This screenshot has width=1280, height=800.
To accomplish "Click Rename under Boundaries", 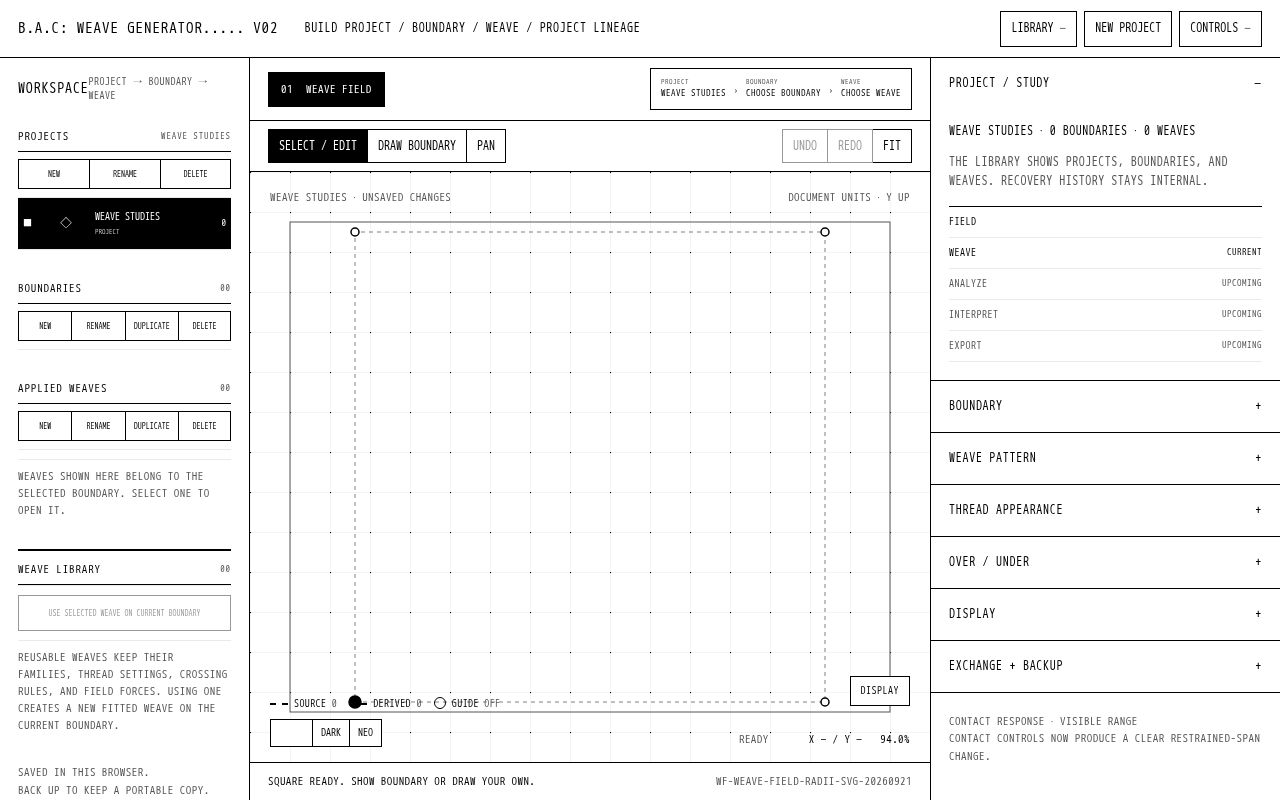I will coord(98,326).
